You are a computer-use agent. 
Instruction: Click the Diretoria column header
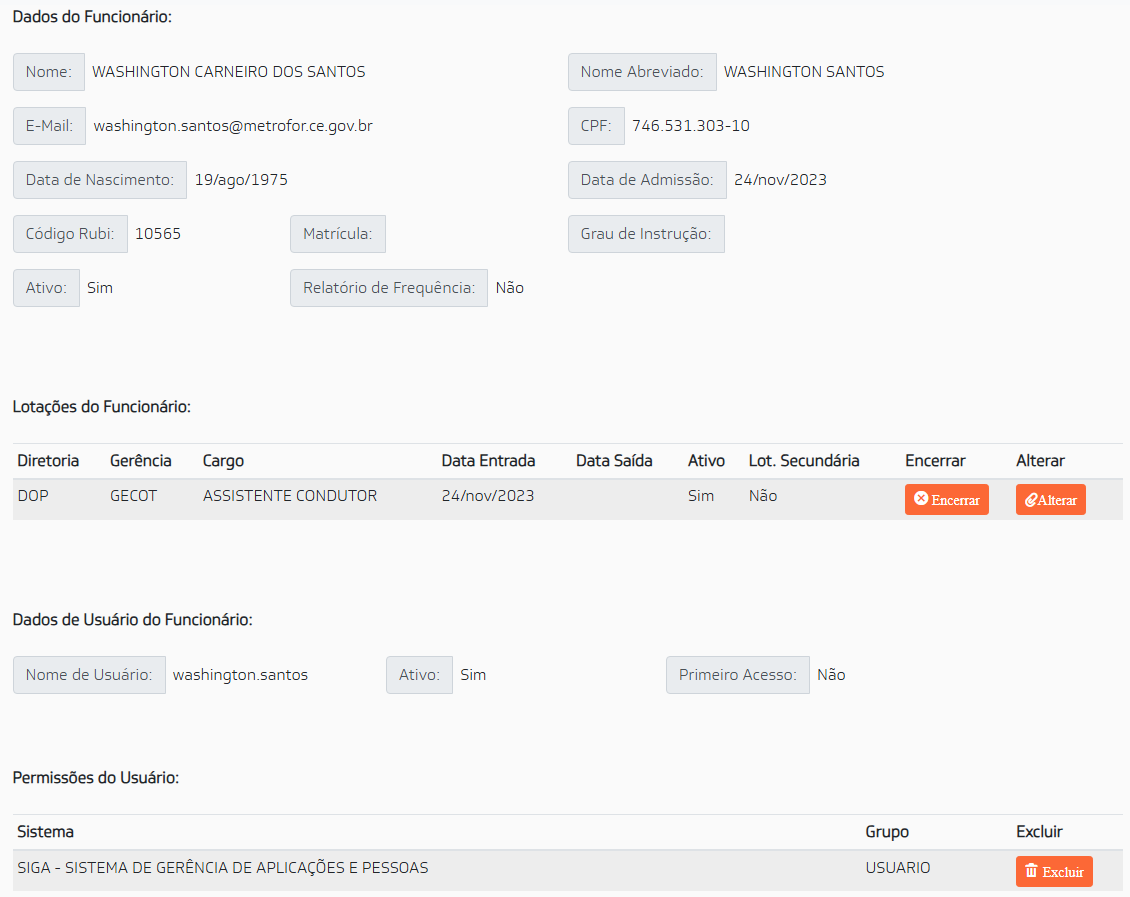coord(48,461)
